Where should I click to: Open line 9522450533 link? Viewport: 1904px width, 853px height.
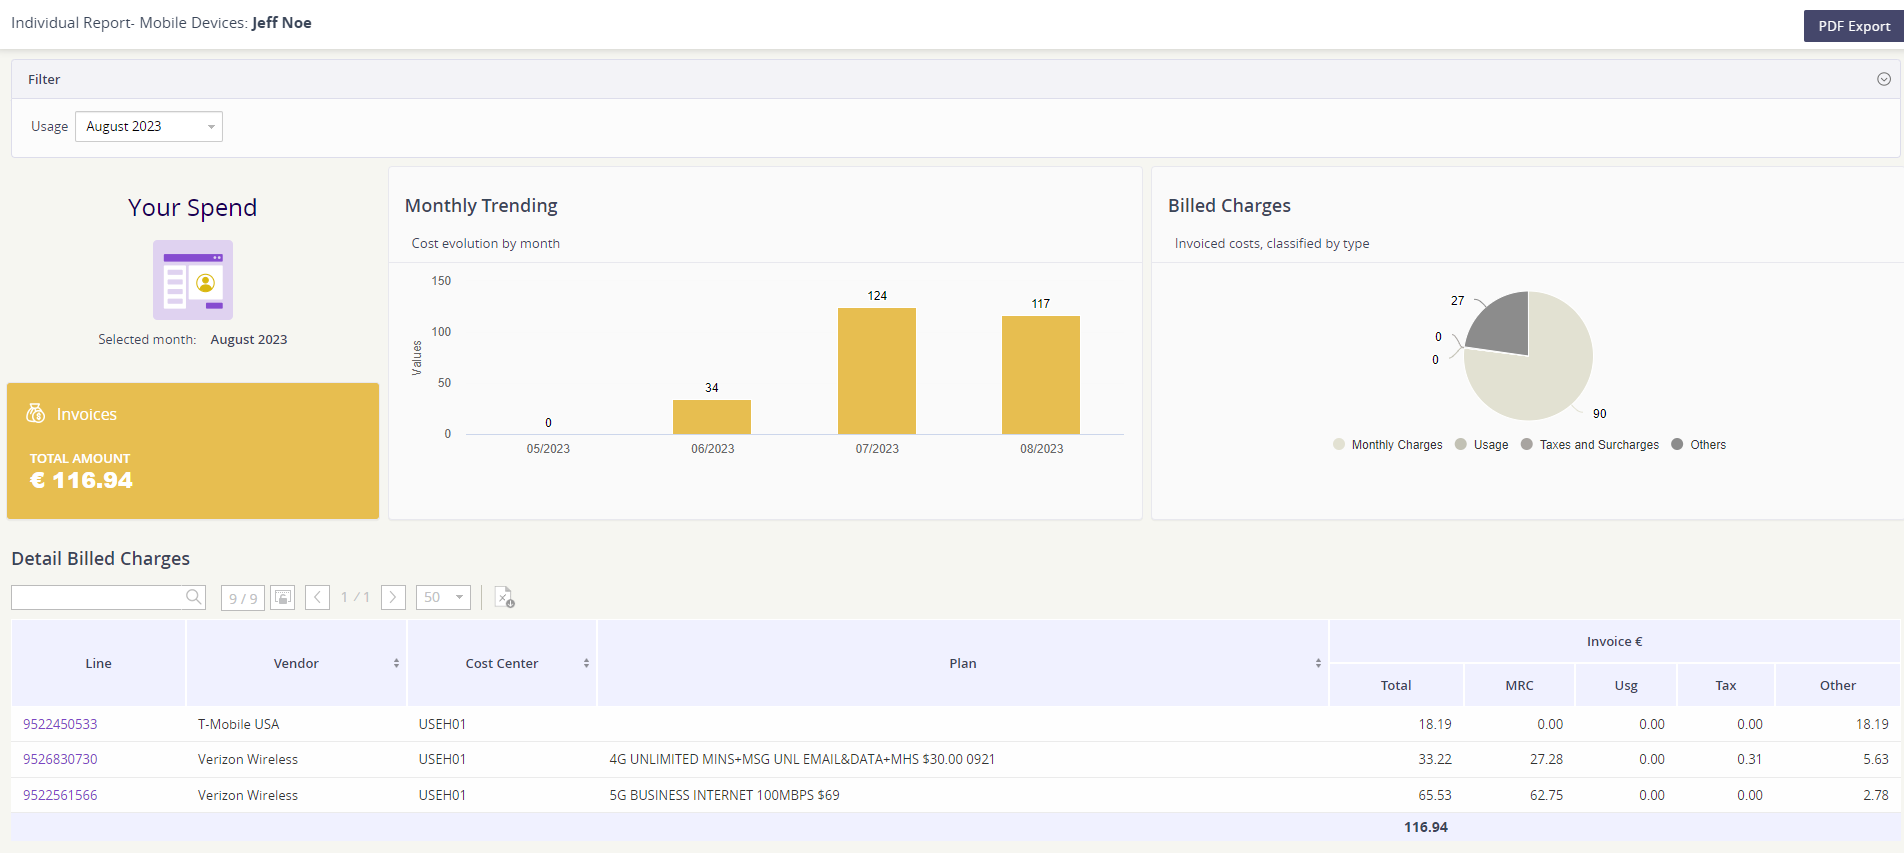60,724
